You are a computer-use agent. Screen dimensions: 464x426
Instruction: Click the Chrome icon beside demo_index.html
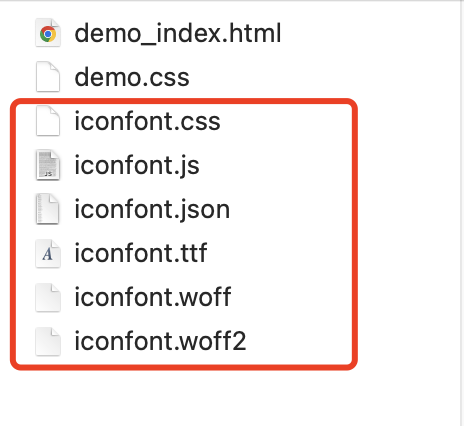tap(48, 33)
